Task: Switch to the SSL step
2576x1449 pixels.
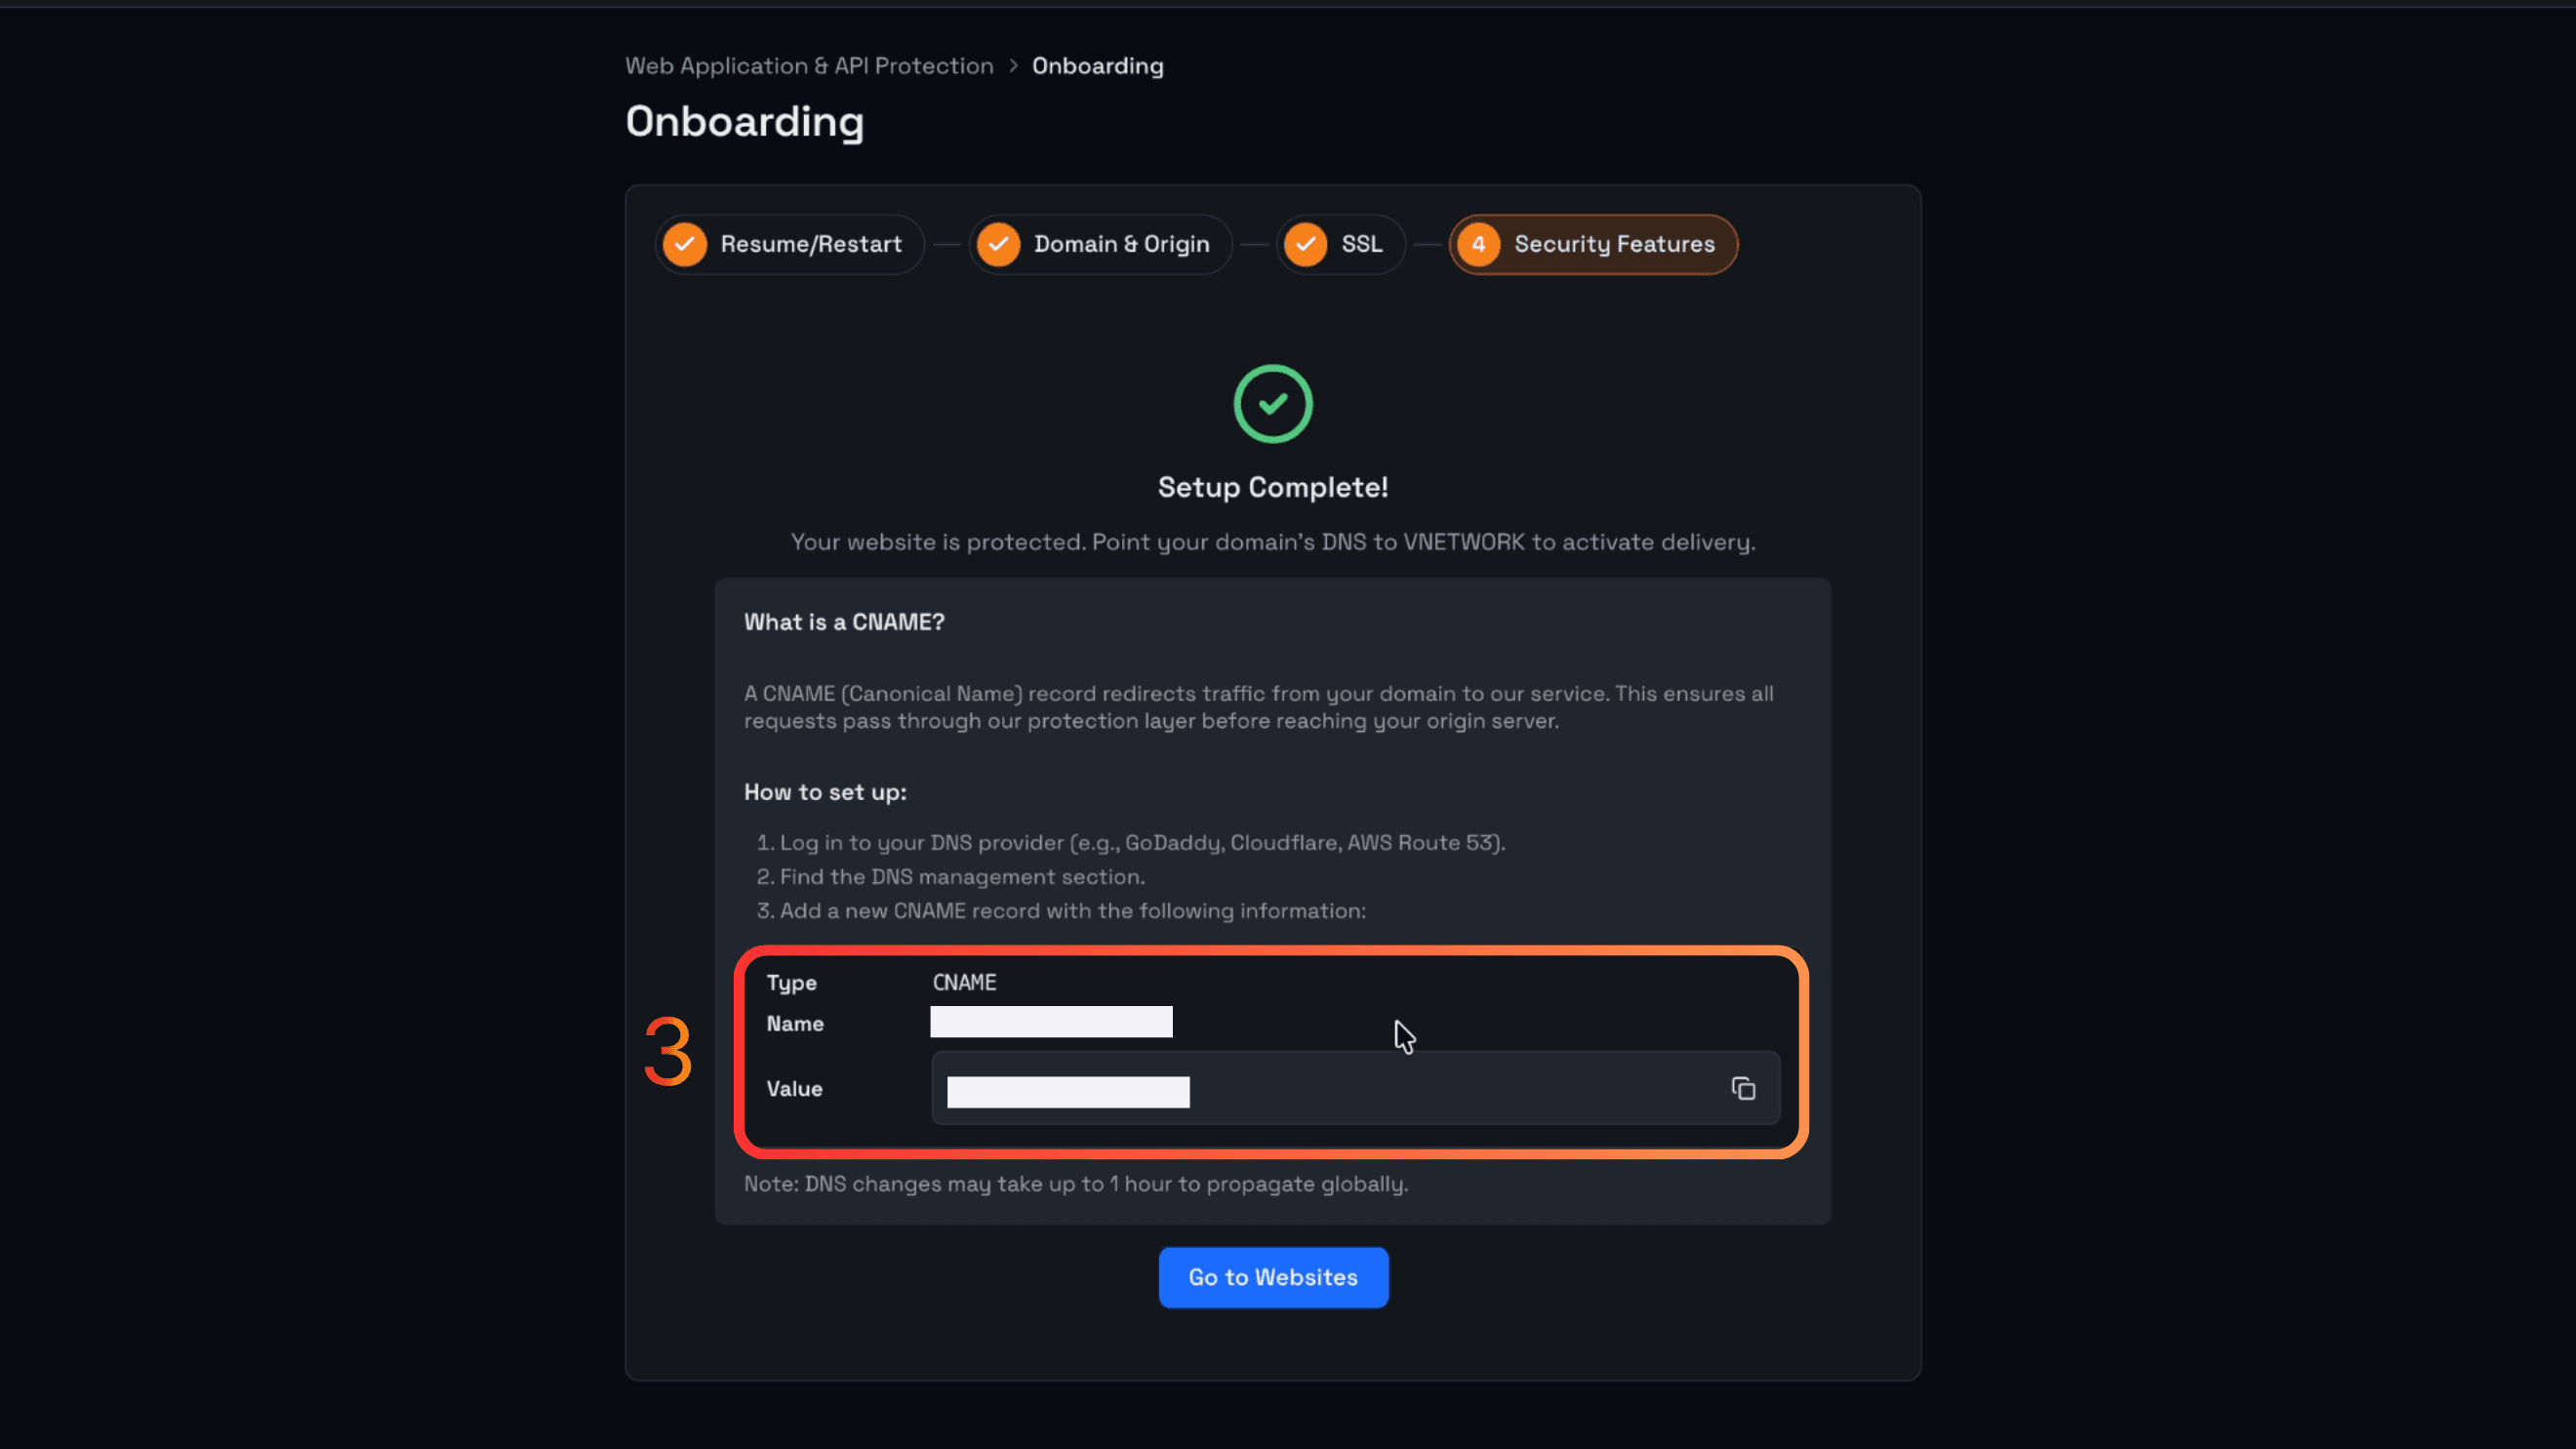Action: point(1341,244)
